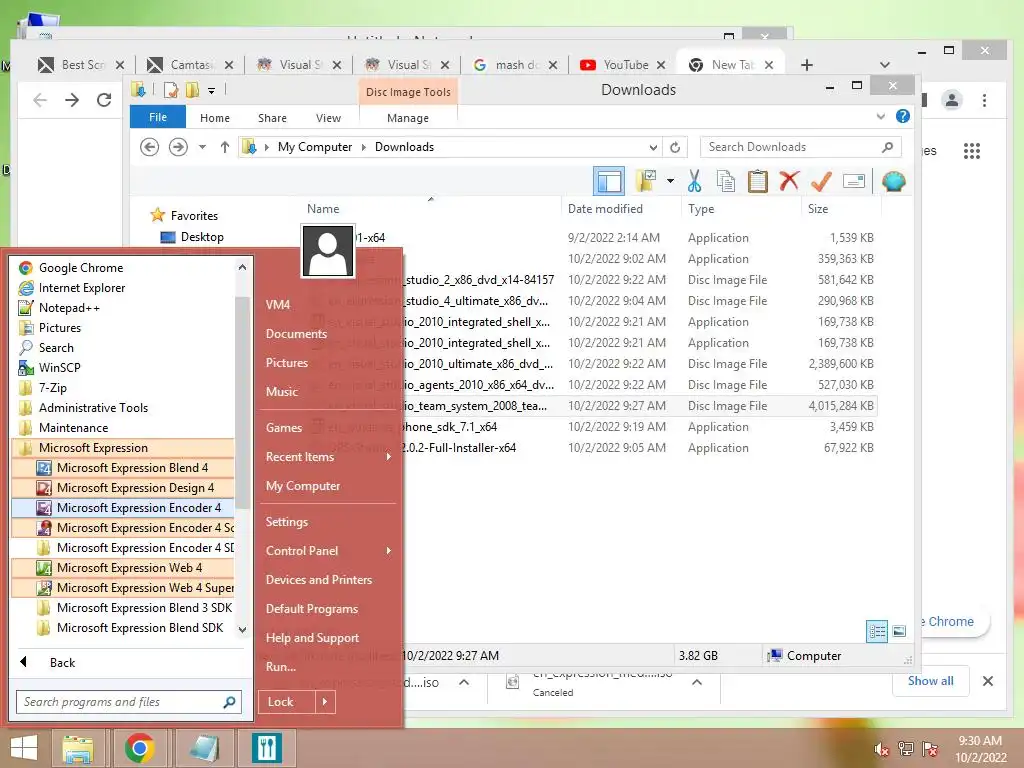The height and width of the screenshot is (768, 1024).
Task: Click the Classic Shell seashell icon
Action: (893, 181)
